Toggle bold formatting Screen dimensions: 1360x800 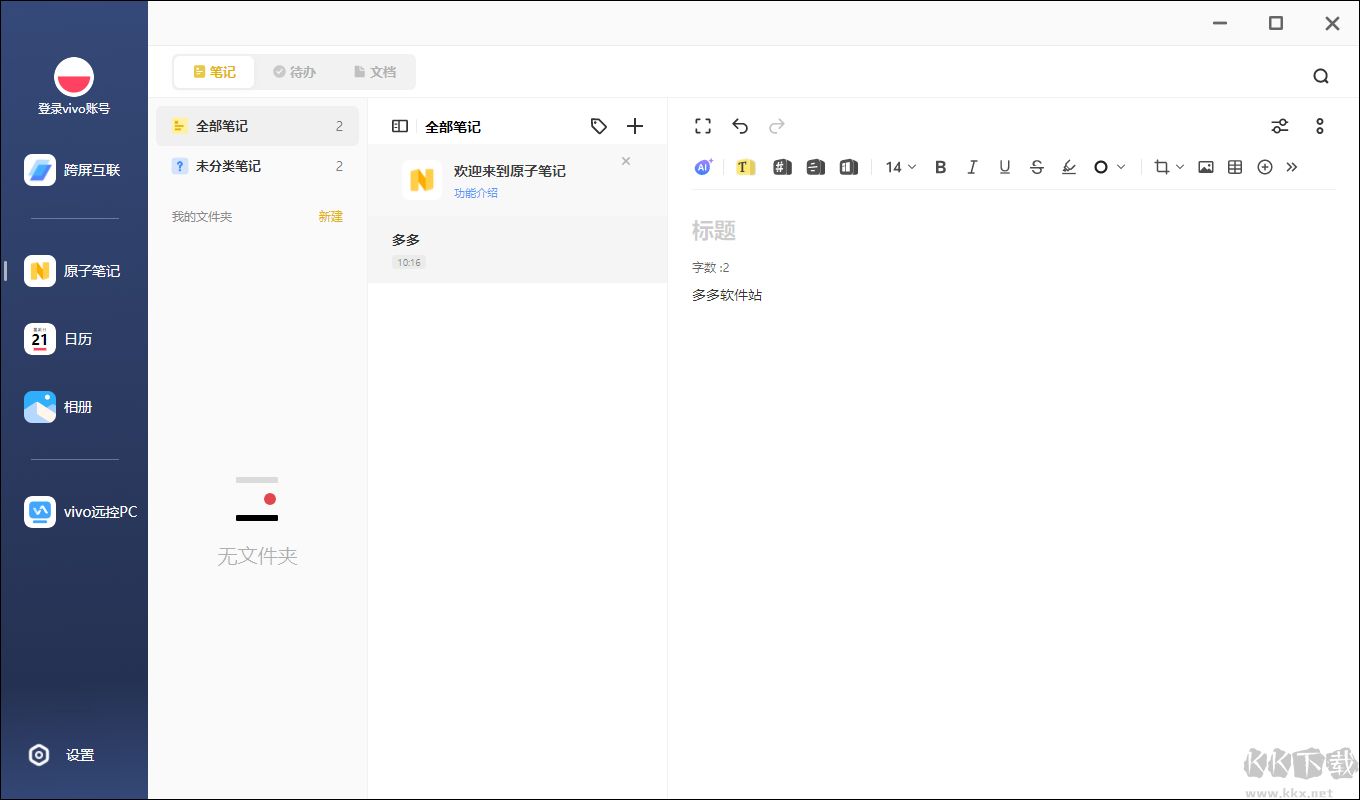click(940, 167)
